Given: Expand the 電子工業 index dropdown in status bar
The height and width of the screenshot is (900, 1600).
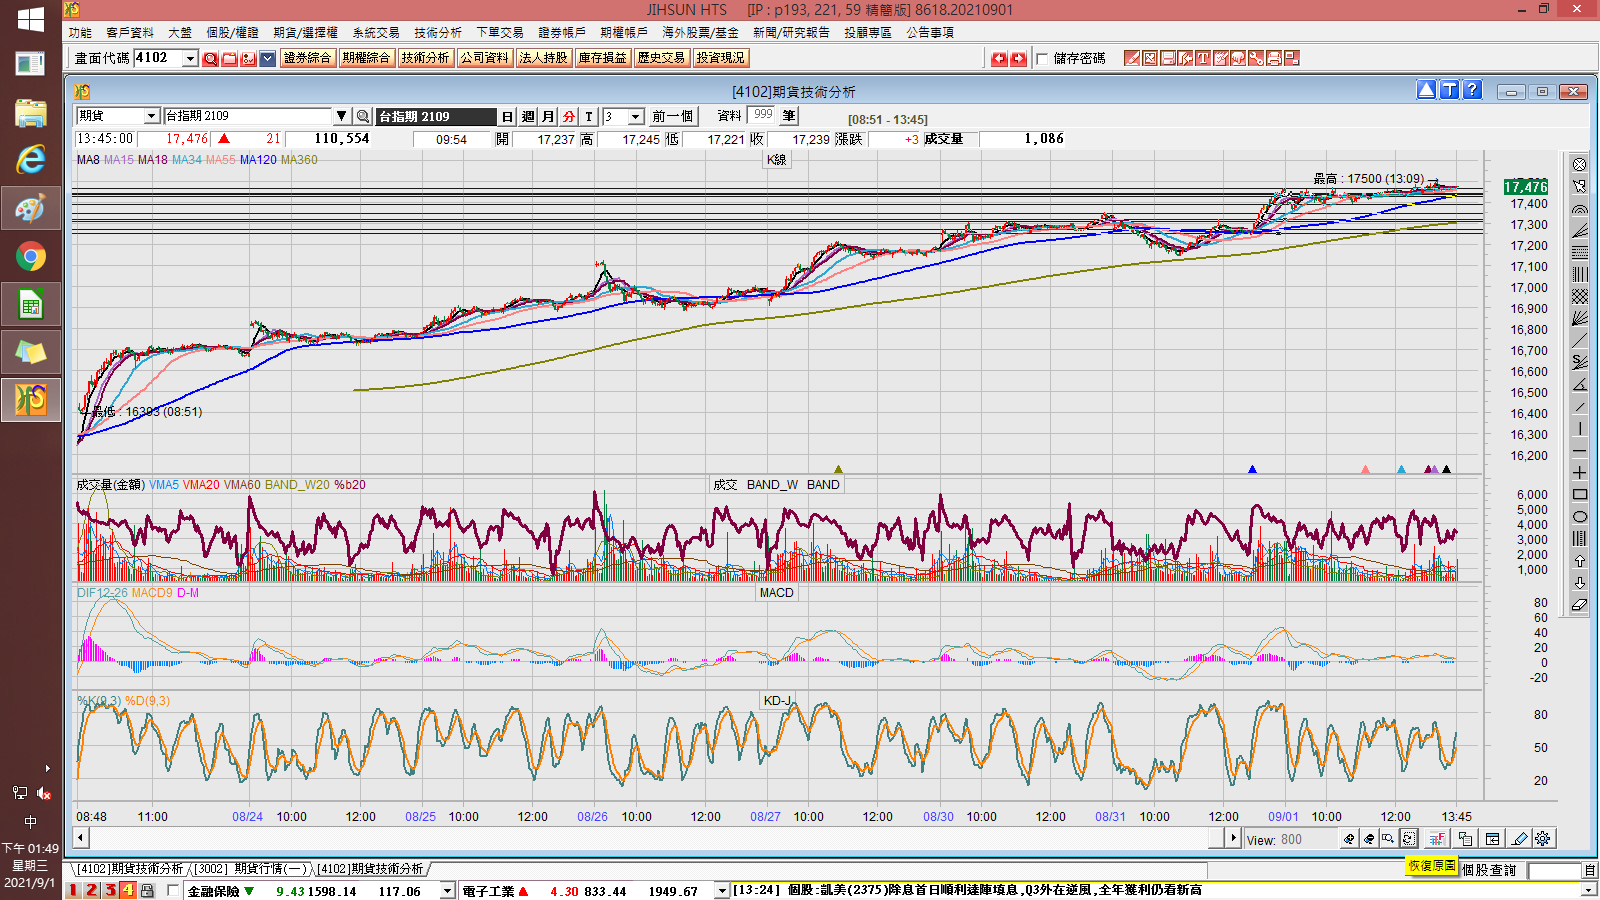Looking at the screenshot, I should click(721, 890).
